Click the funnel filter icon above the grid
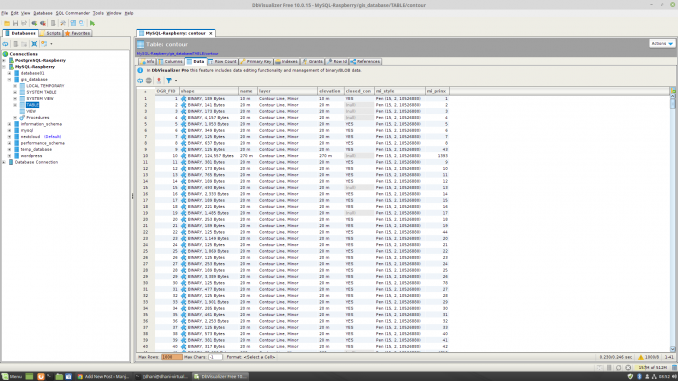The image size is (678, 381). pyautogui.click(x=169, y=80)
